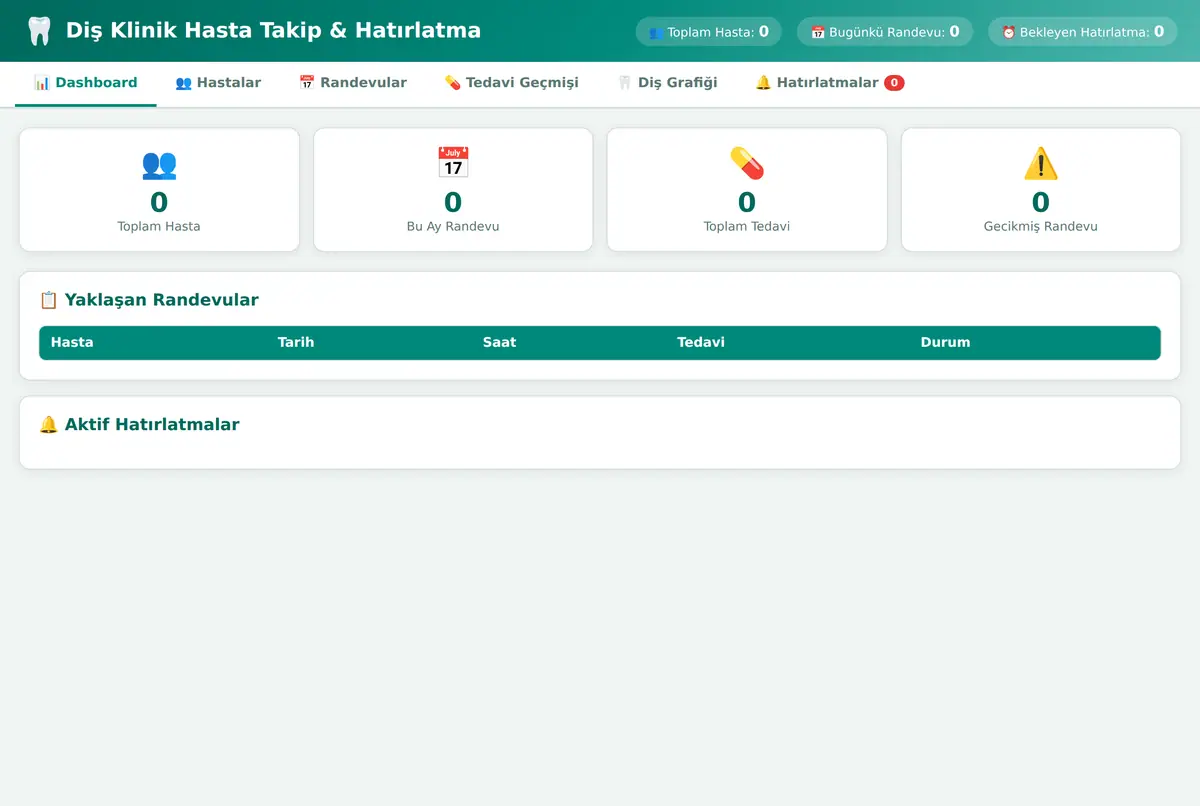Viewport: 1200px width, 806px height.
Task: Click the red Hatırlatmalar count badge
Action: (894, 83)
